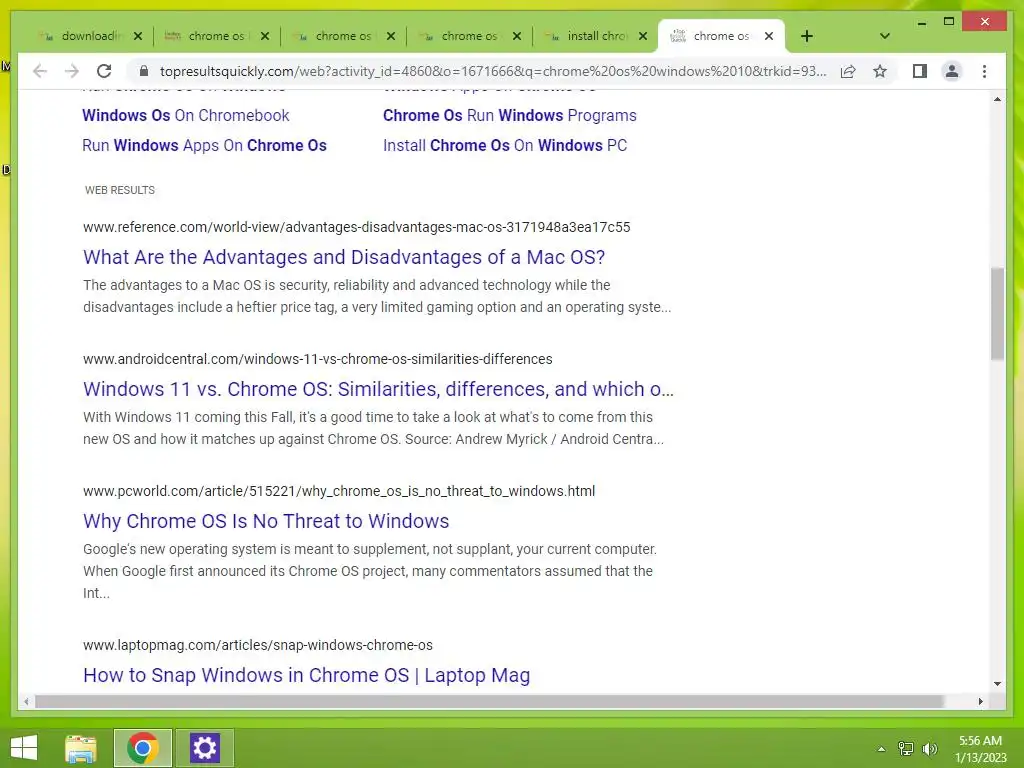Open Chrome profile avatar menu
1024x768 pixels.
click(x=952, y=71)
